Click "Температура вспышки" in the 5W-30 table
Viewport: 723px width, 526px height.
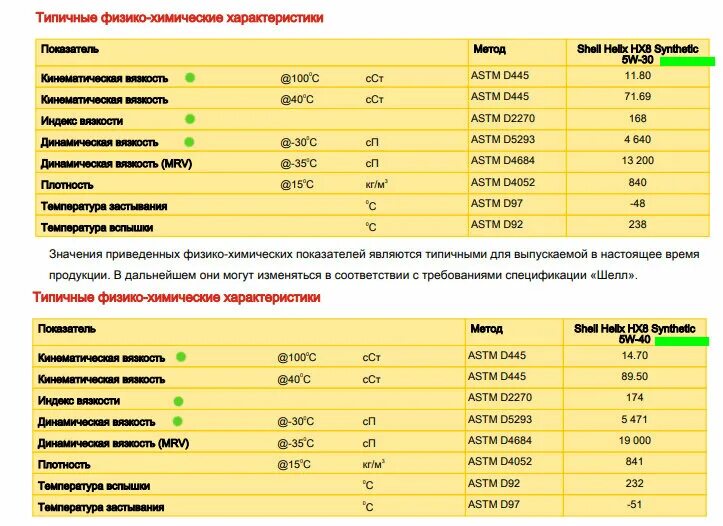[97, 228]
